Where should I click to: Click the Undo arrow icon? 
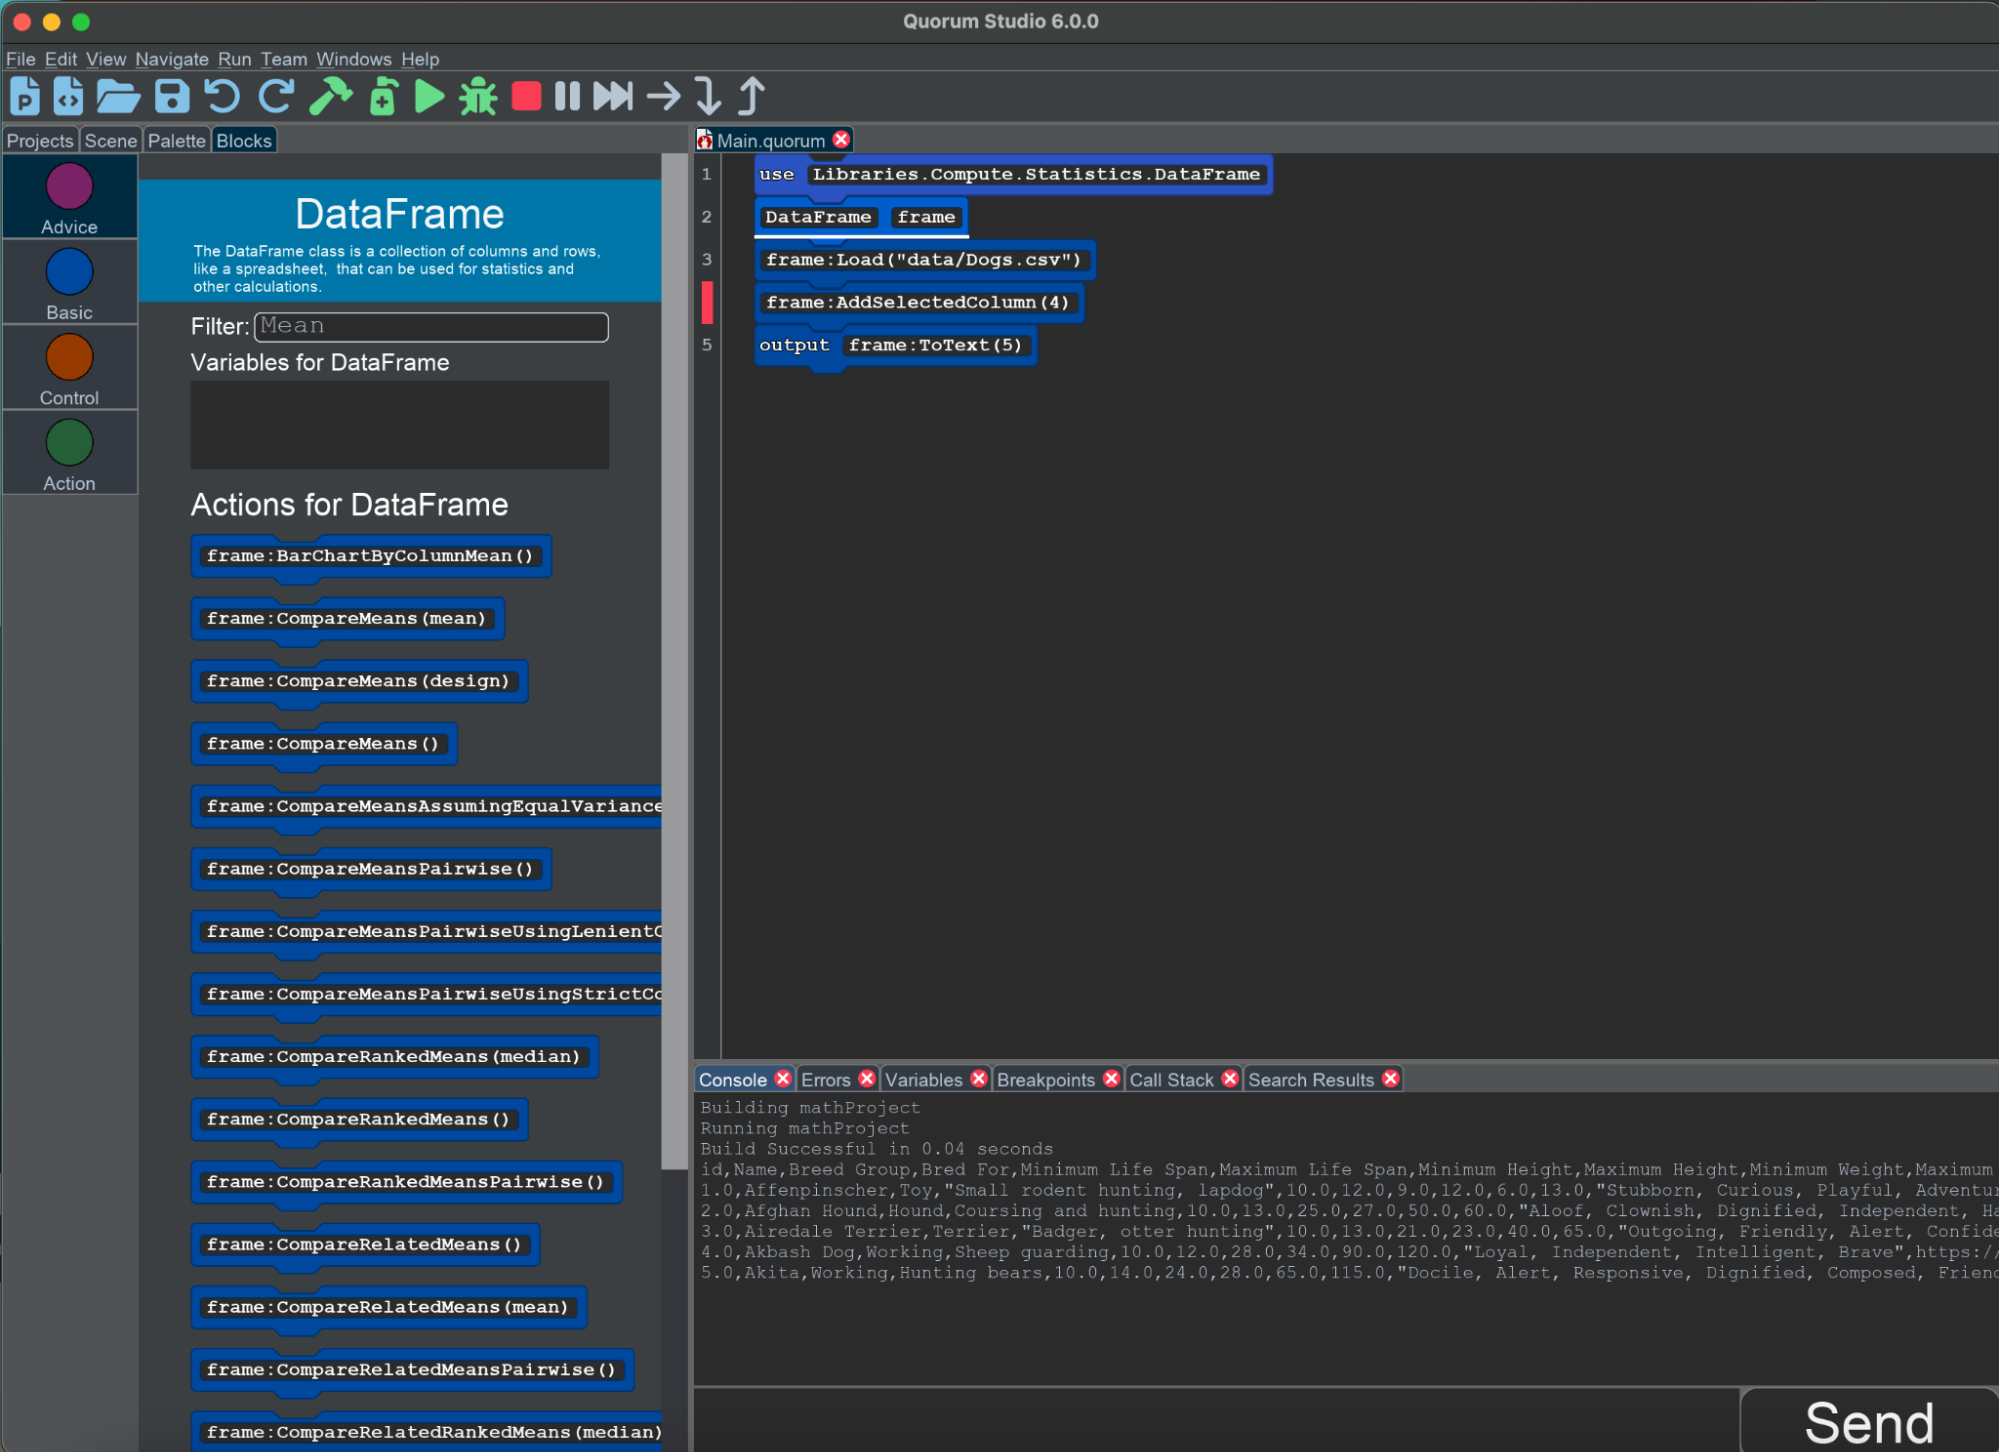coord(225,96)
